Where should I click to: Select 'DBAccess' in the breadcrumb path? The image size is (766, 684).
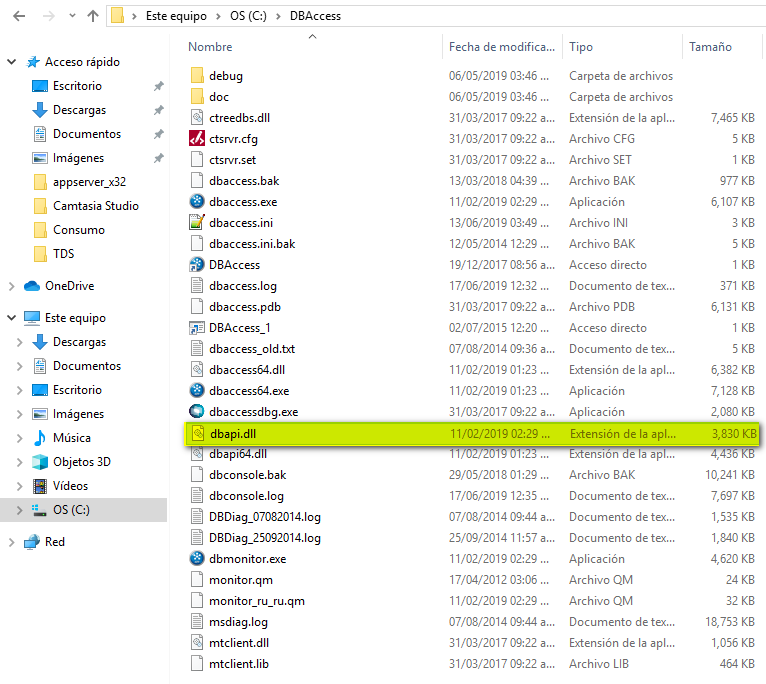pyautogui.click(x=315, y=16)
